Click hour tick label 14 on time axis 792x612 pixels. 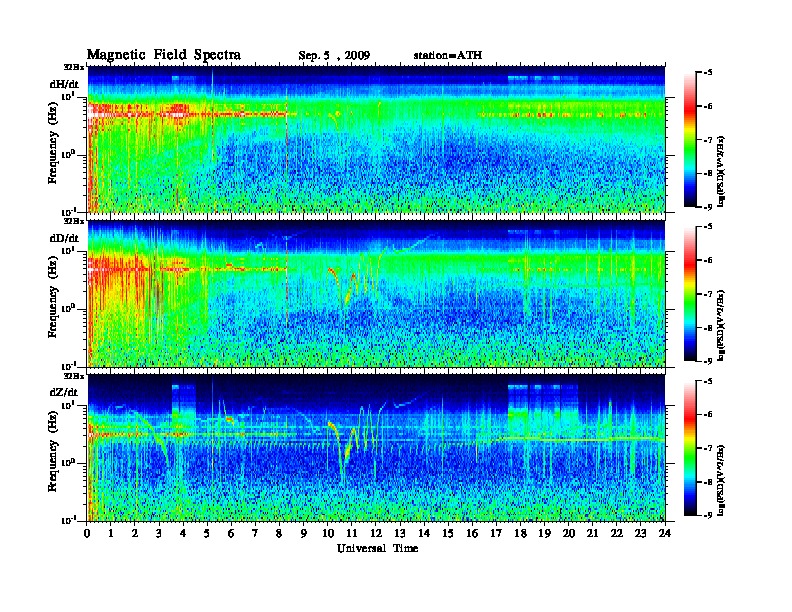click(424, 533)
